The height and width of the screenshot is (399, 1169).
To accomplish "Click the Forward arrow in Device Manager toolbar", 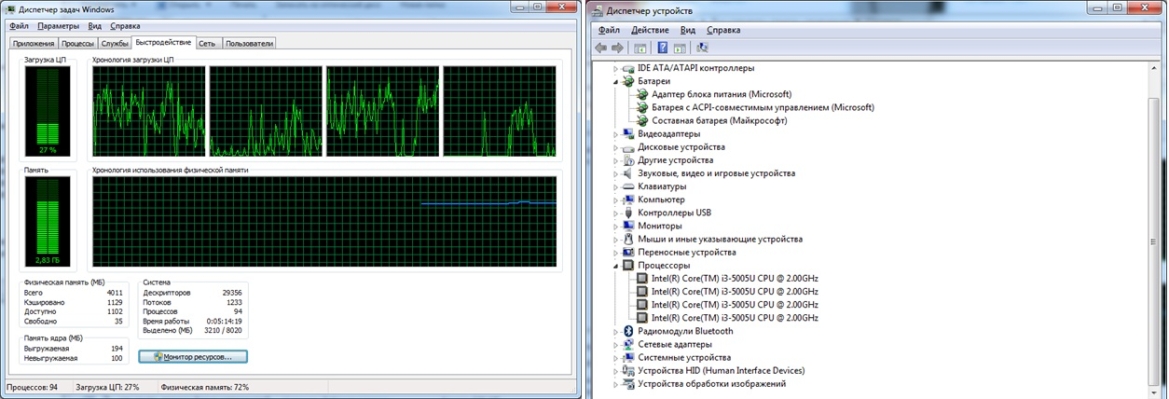I will click(x=617, y=48).
